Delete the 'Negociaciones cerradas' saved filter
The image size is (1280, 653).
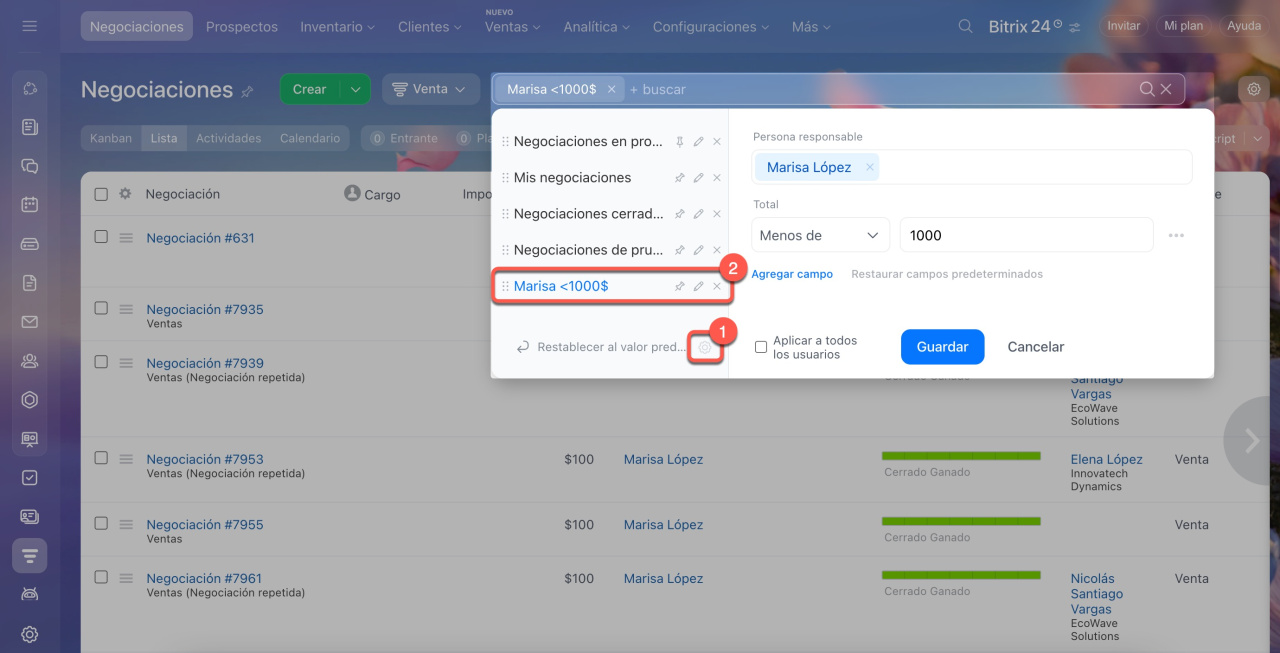[717, 214]
